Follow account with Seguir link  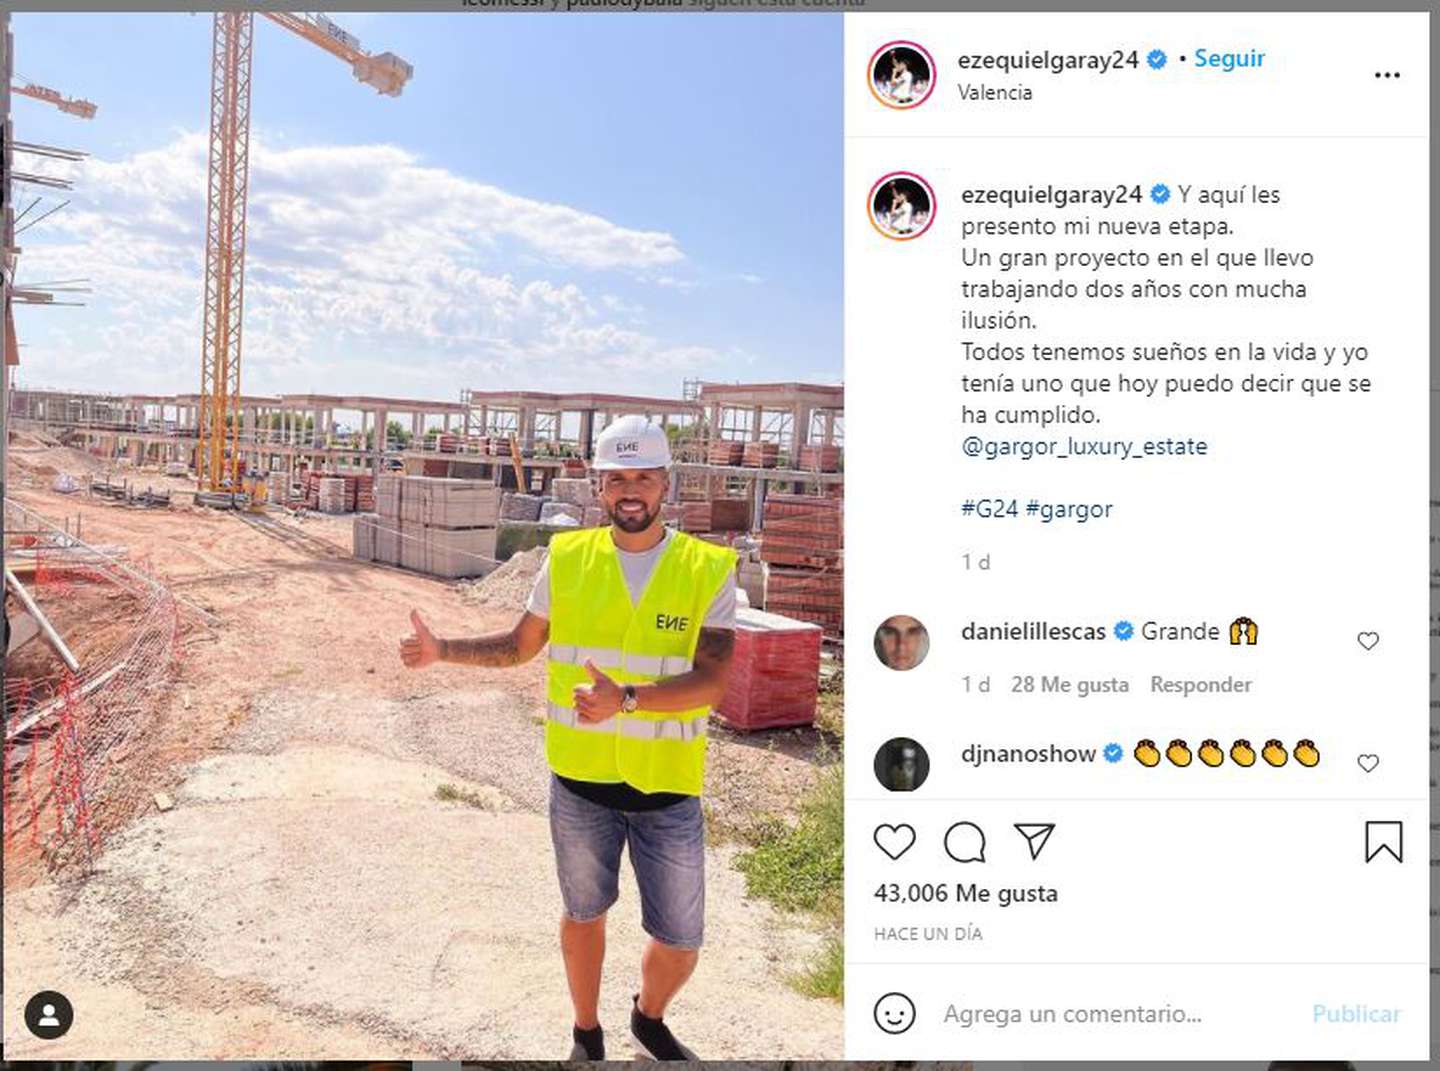coord(1229,59)
